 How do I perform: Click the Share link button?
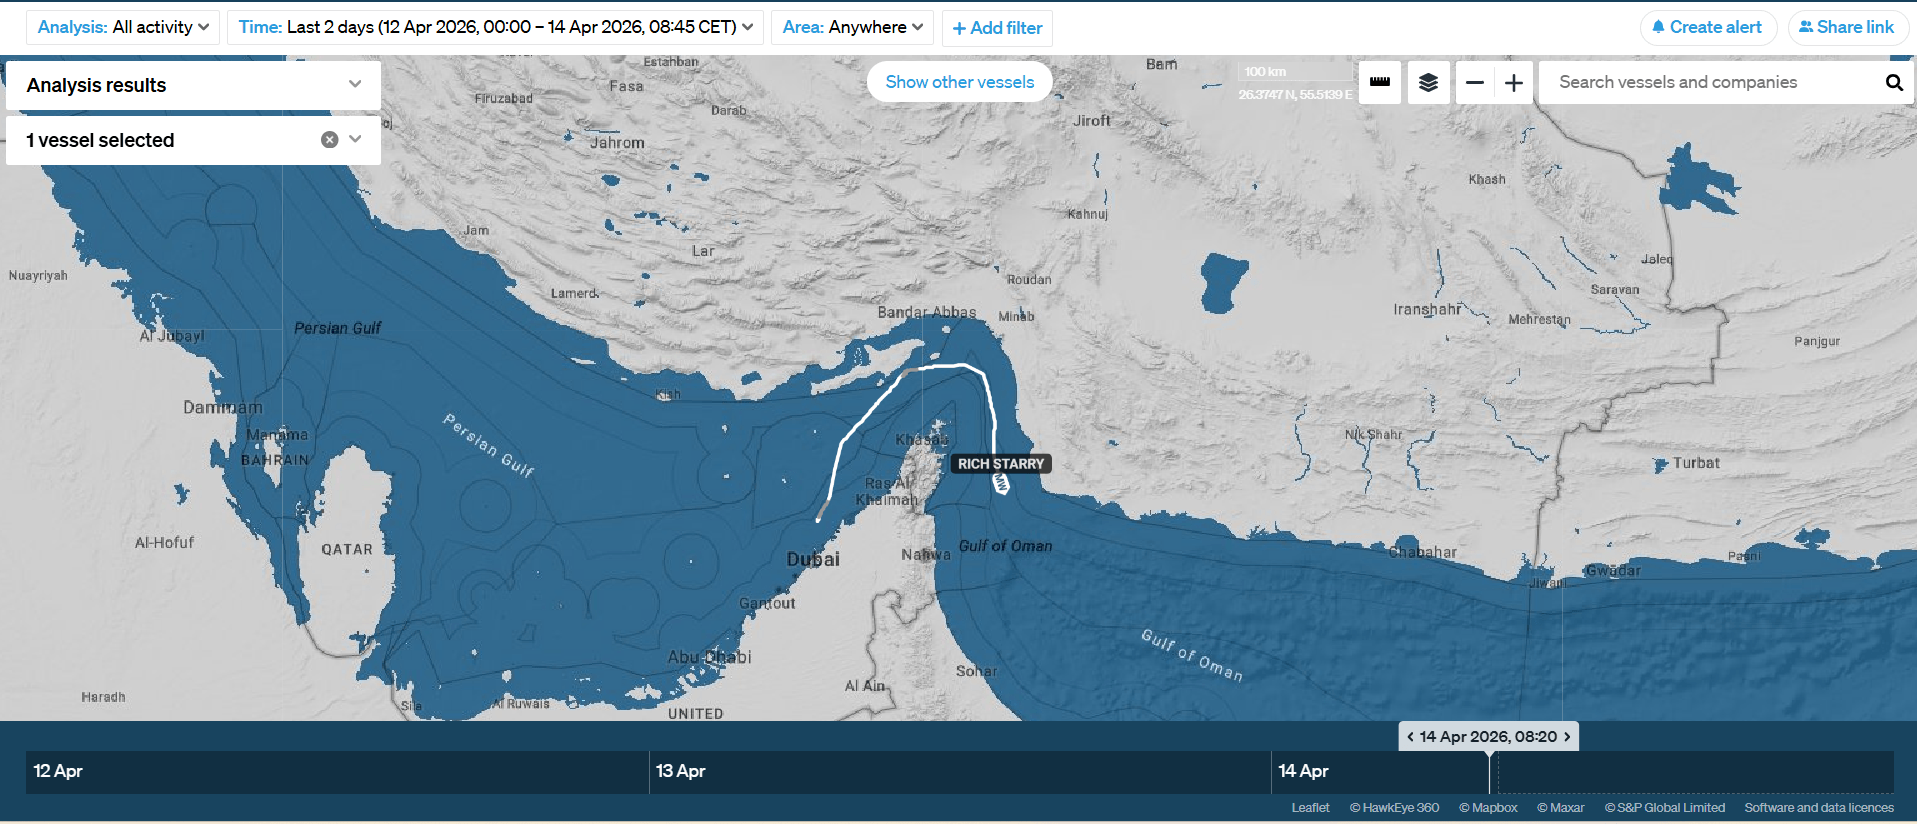pos(1847,27)
